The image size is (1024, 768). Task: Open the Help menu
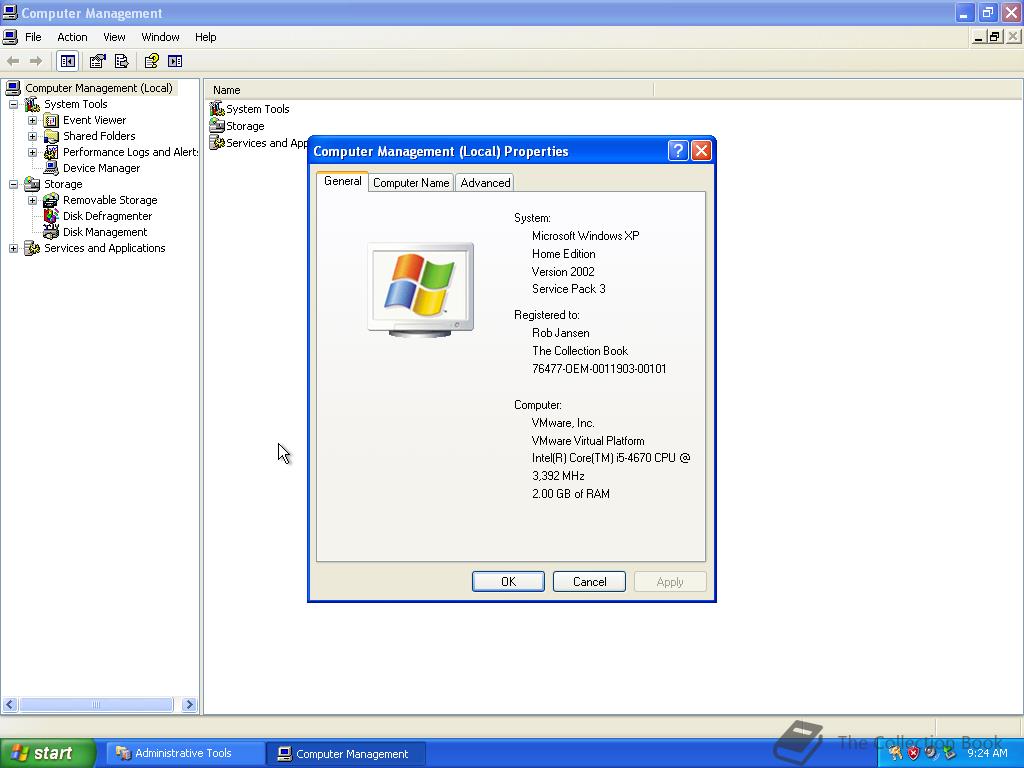[x=205, y=37]
